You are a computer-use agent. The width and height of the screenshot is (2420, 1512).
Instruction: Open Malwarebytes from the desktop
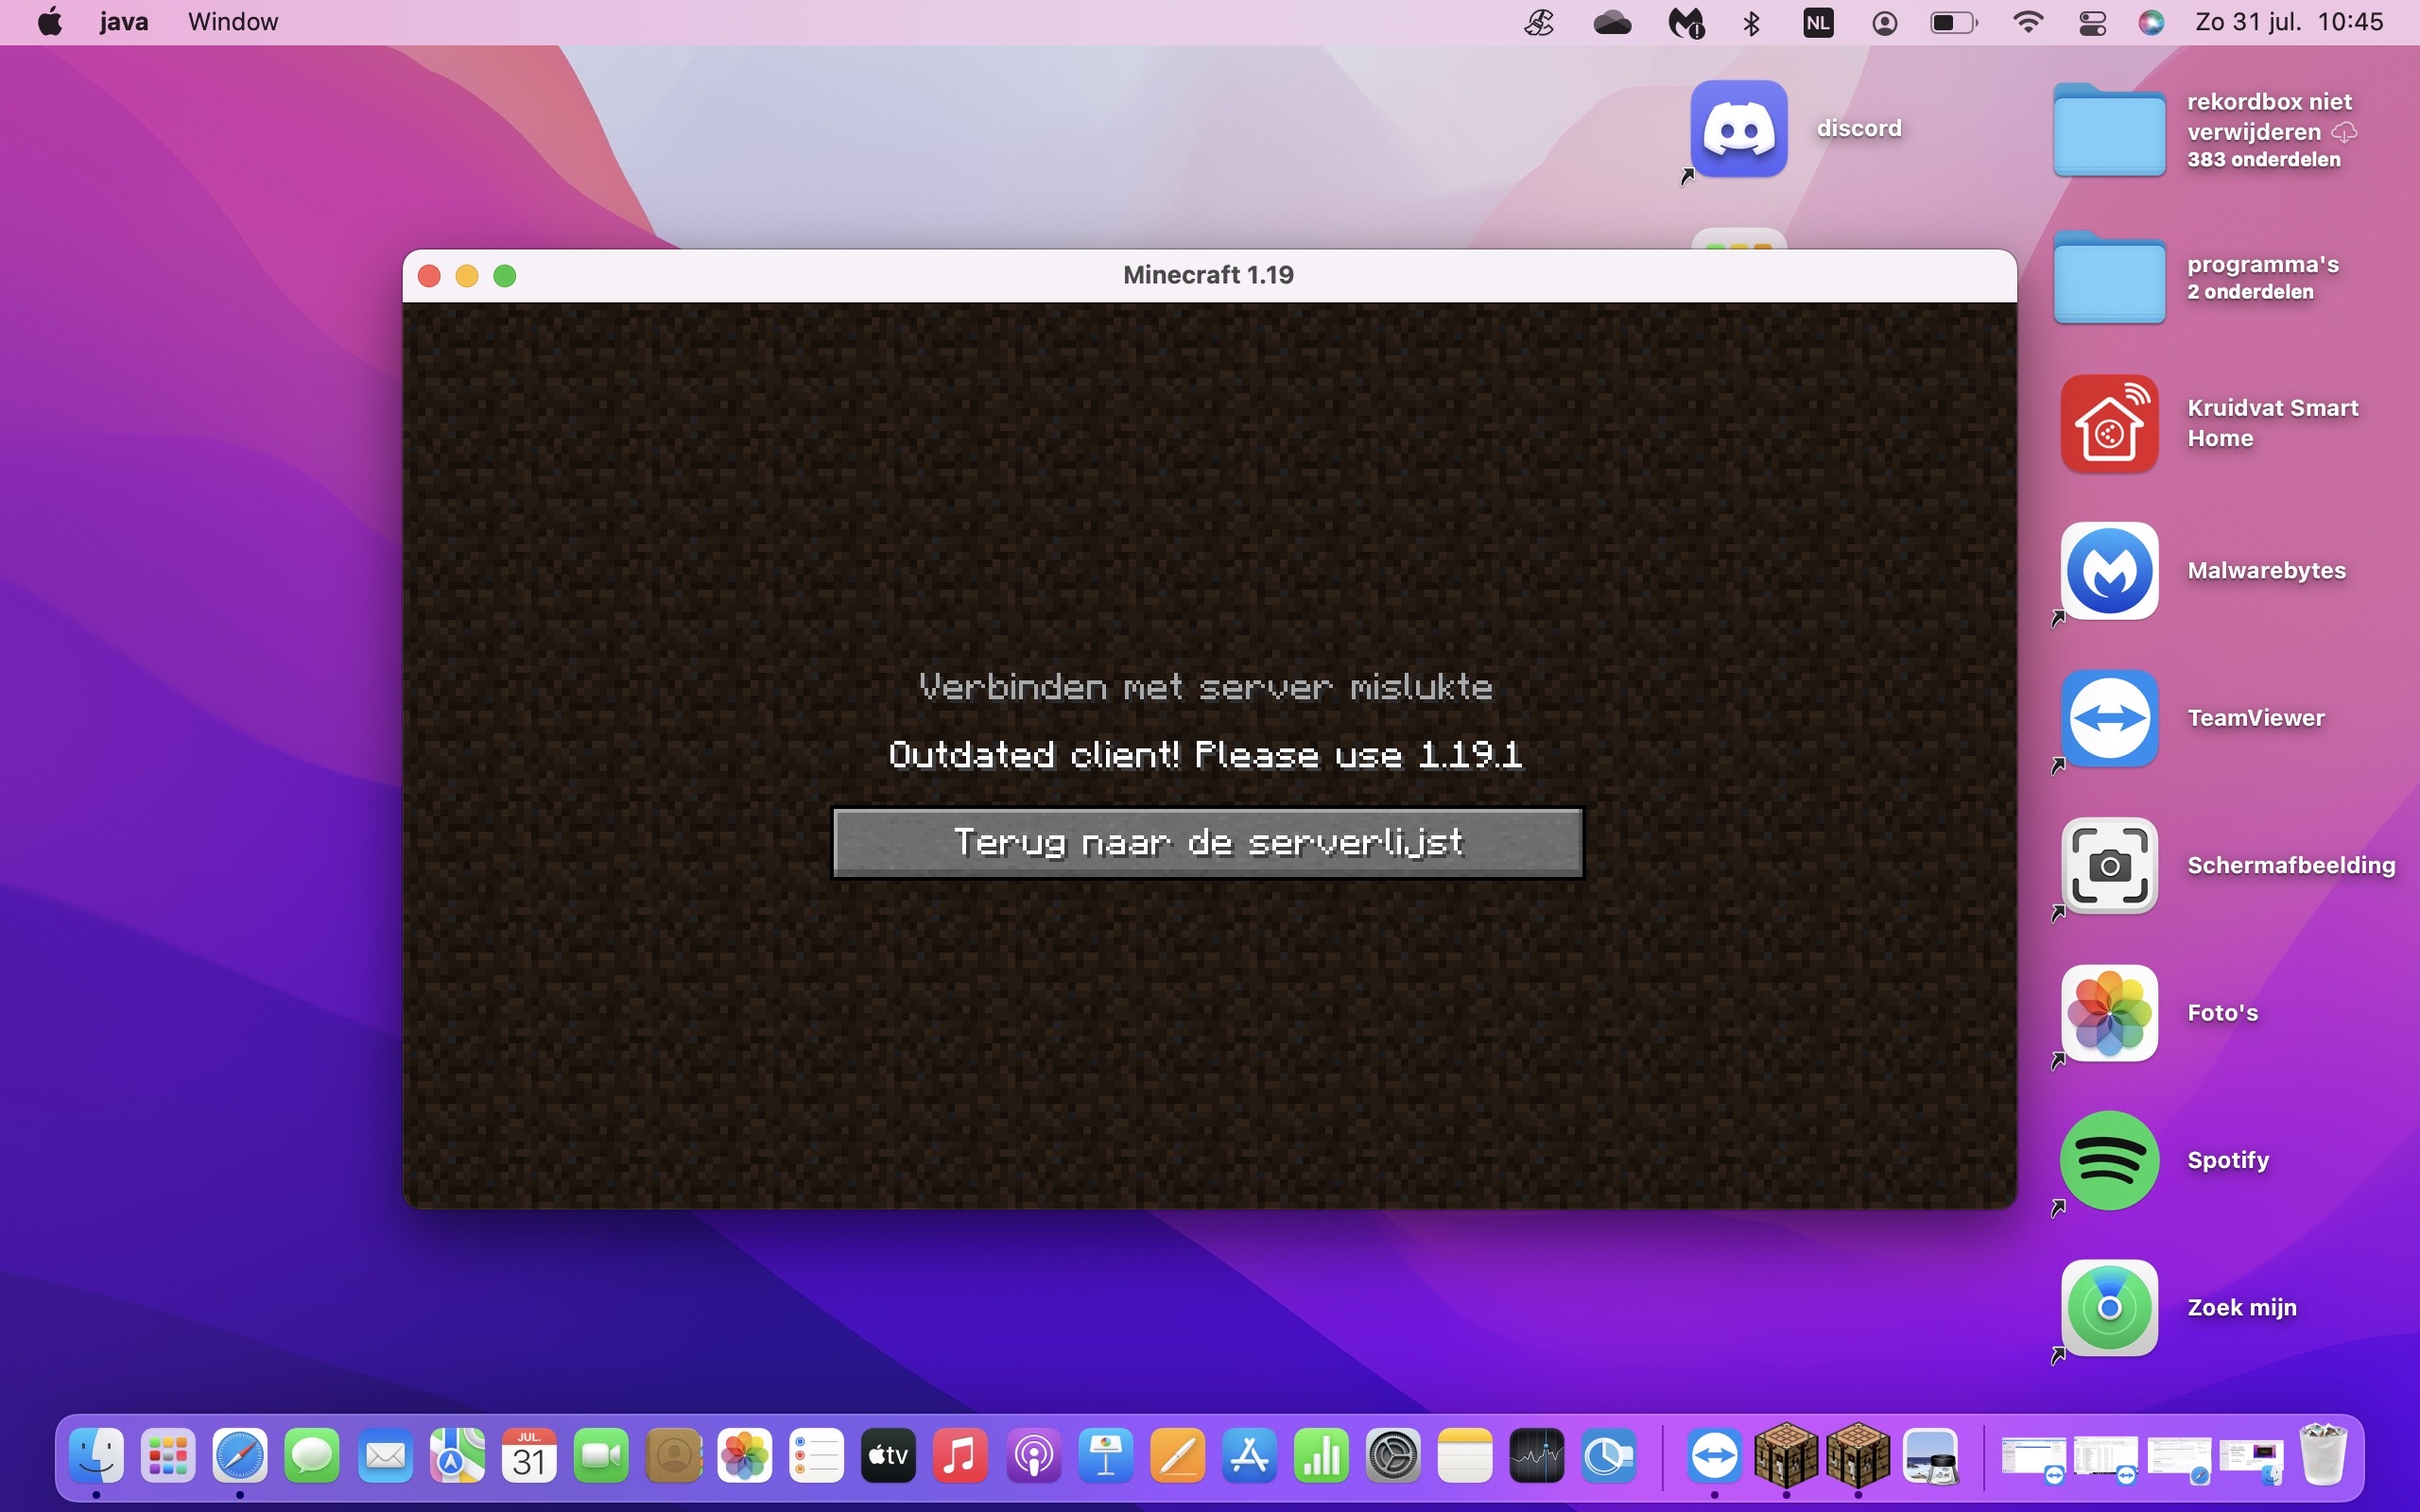pos(2109,571)
